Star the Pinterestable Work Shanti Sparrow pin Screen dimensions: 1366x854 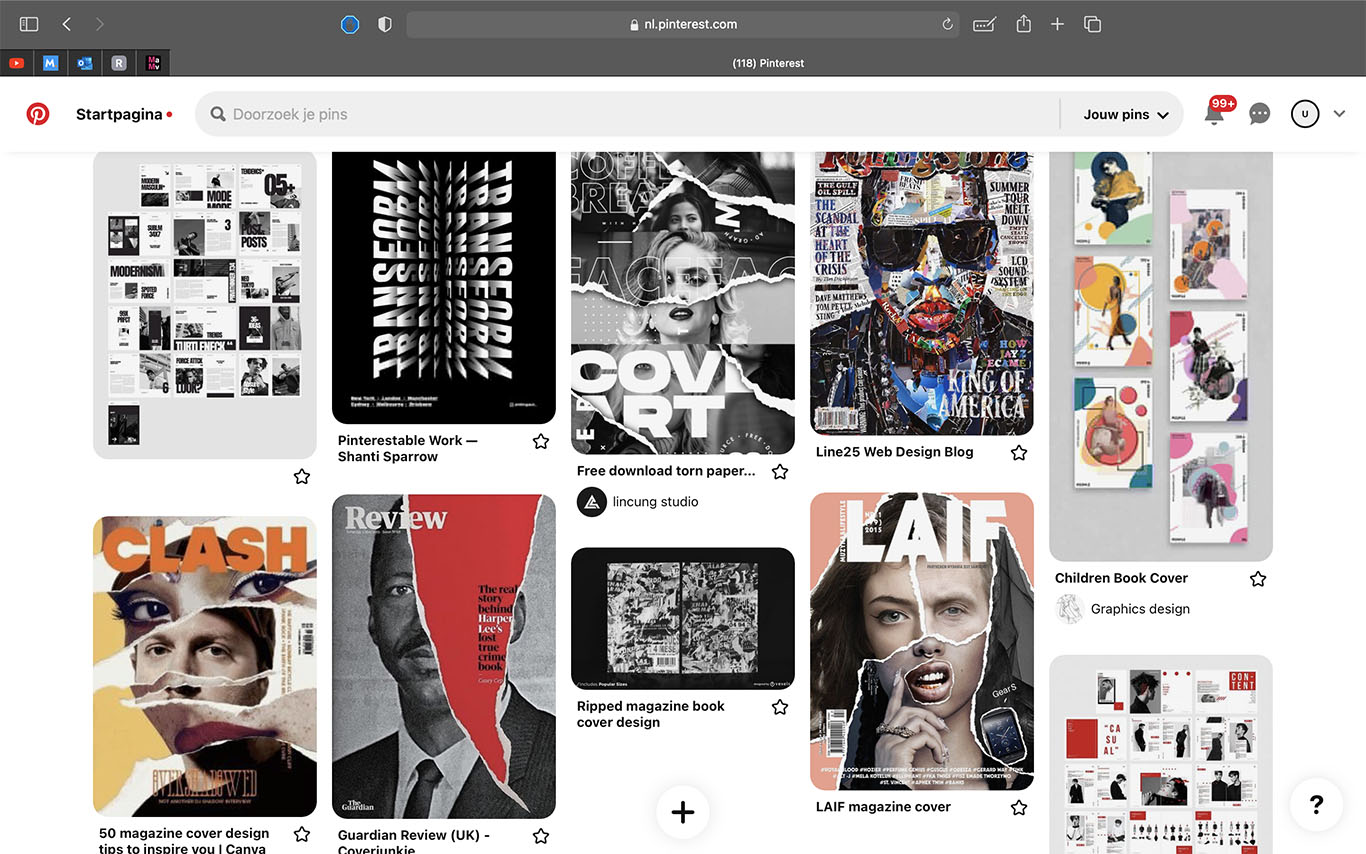pyautogui.click(x=541, y=441)
